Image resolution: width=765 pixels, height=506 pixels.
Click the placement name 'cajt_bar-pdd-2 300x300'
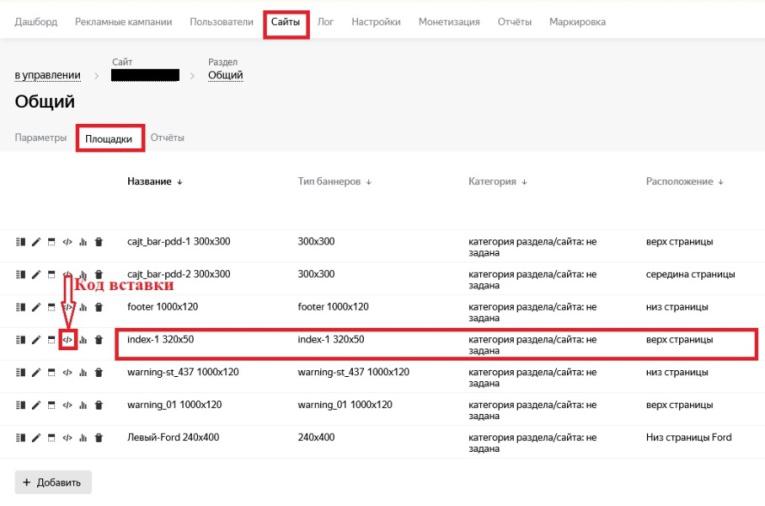point(179,274)
